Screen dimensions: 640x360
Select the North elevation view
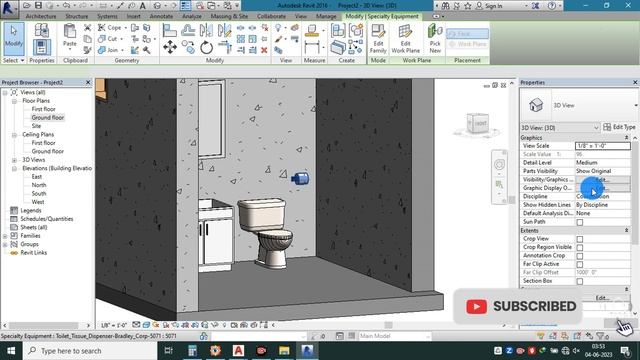tap(39, 185)
